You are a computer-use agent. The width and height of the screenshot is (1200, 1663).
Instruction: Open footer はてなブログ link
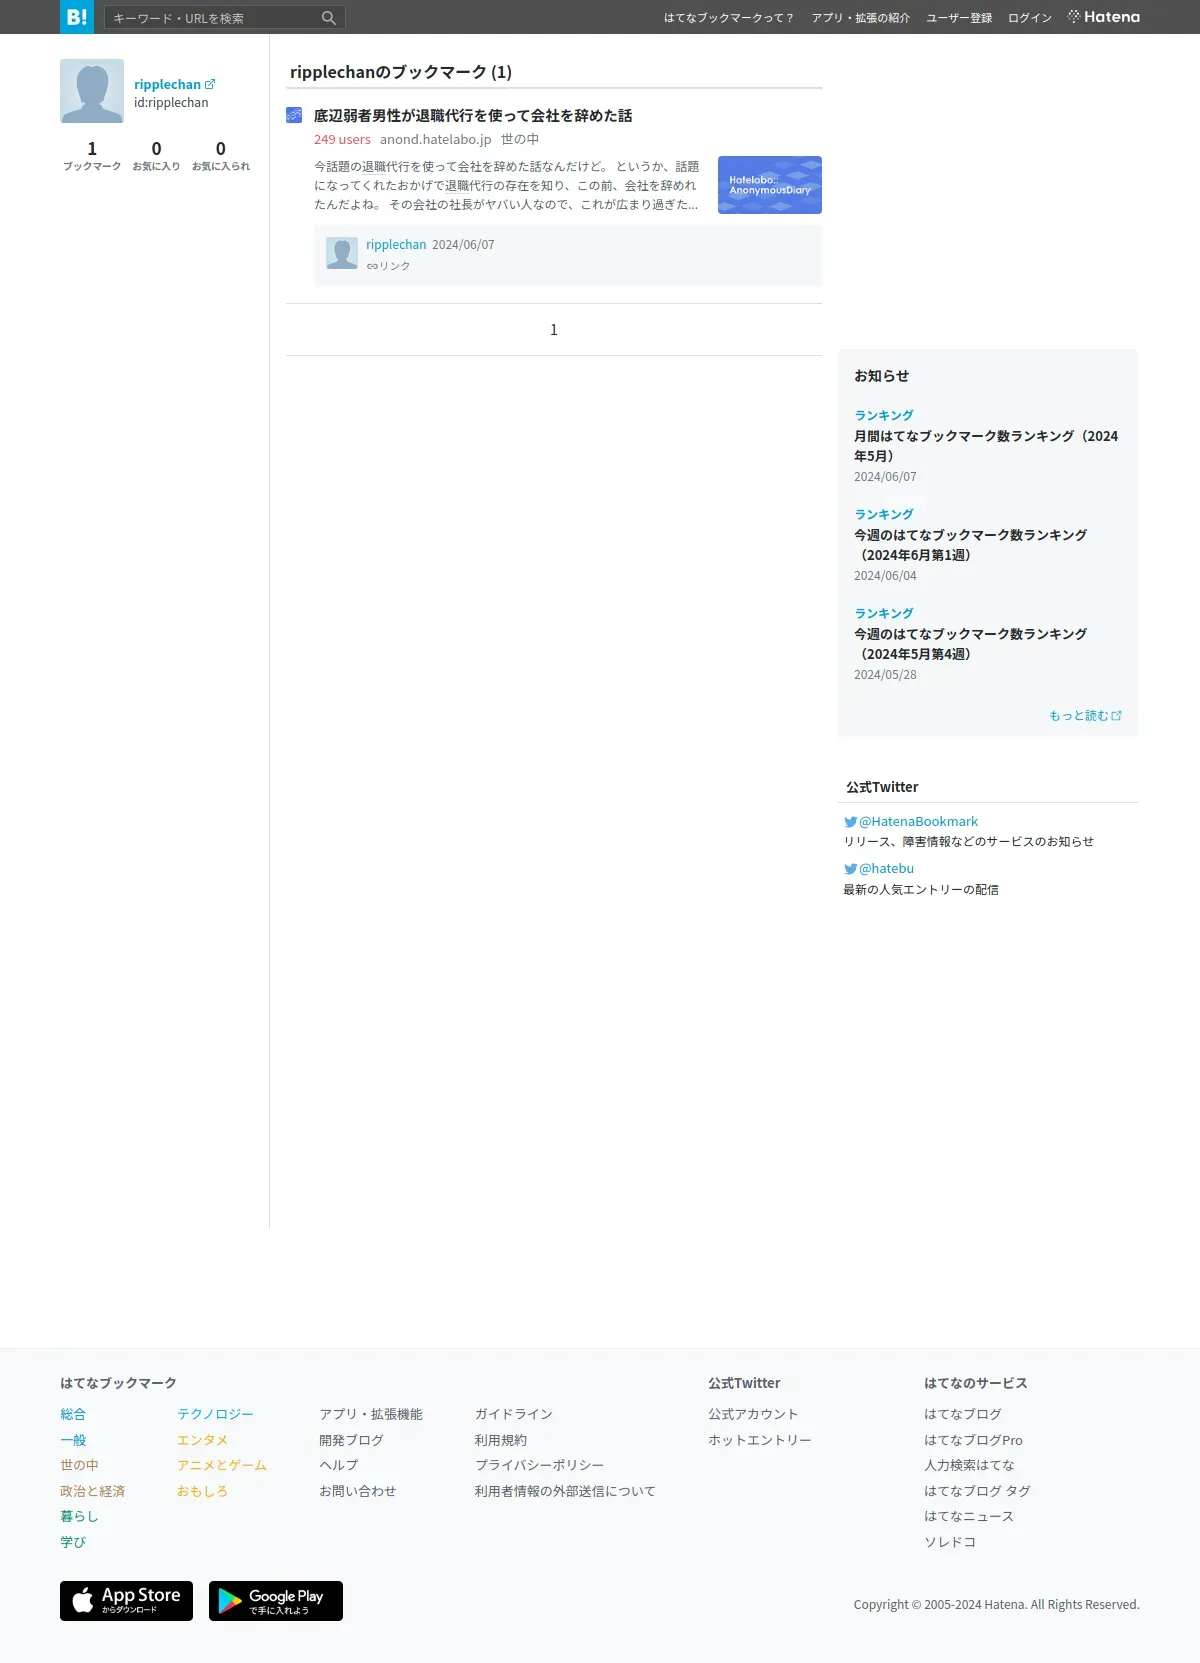click(963, 1414)
